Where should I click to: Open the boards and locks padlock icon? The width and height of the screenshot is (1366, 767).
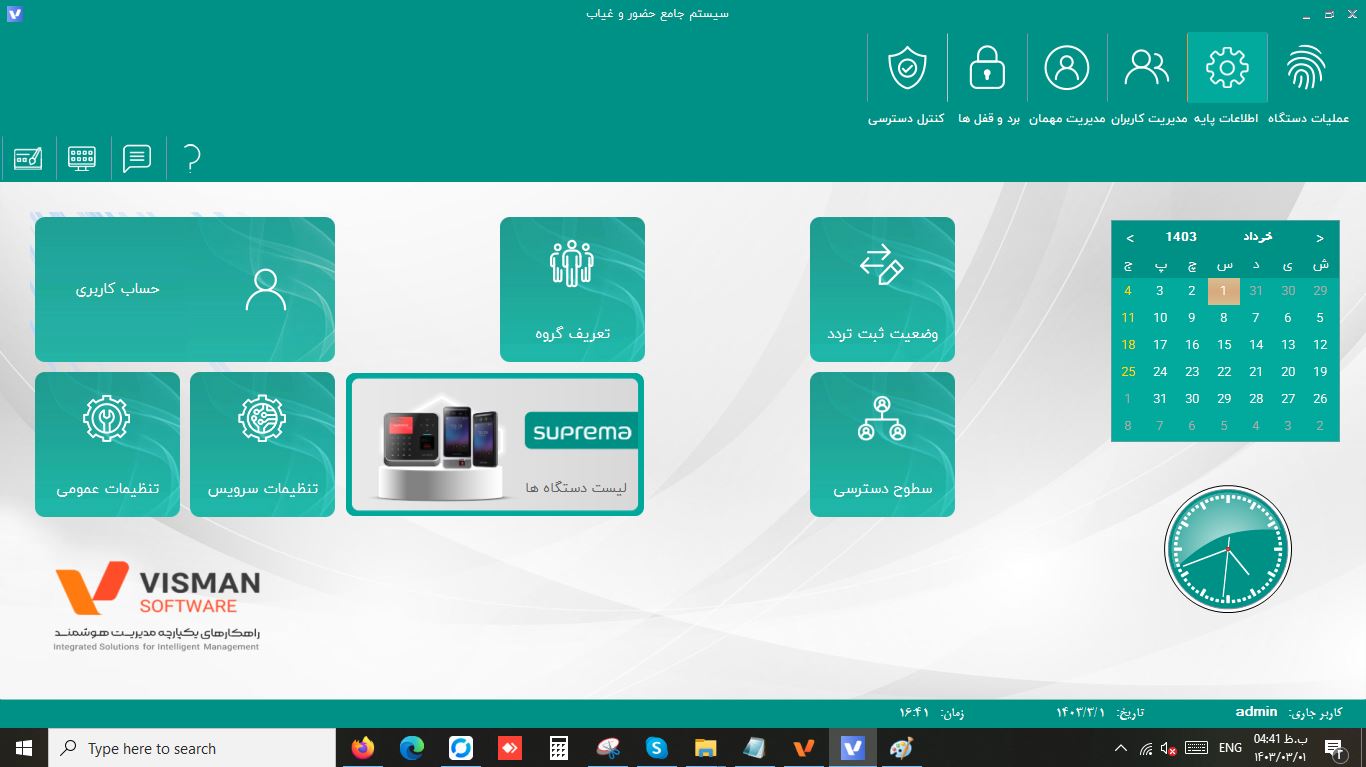pos(987,80)
